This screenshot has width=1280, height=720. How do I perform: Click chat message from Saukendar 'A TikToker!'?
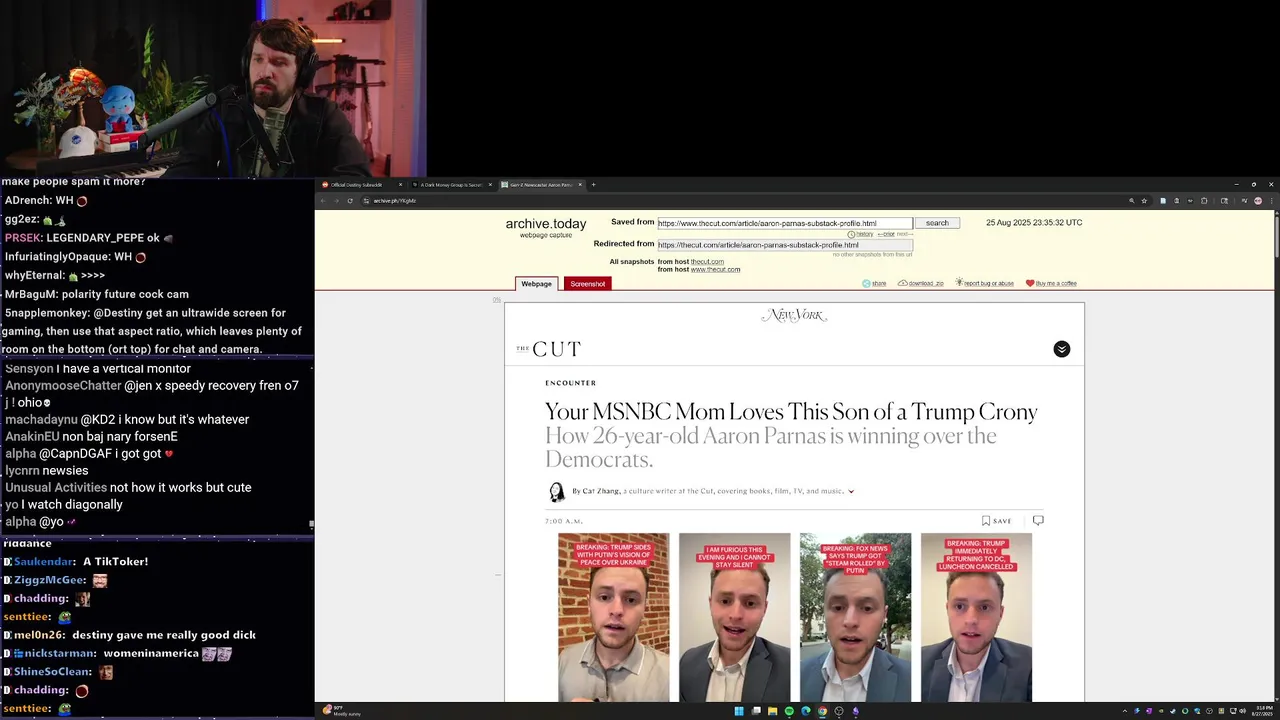click(76, 562)
